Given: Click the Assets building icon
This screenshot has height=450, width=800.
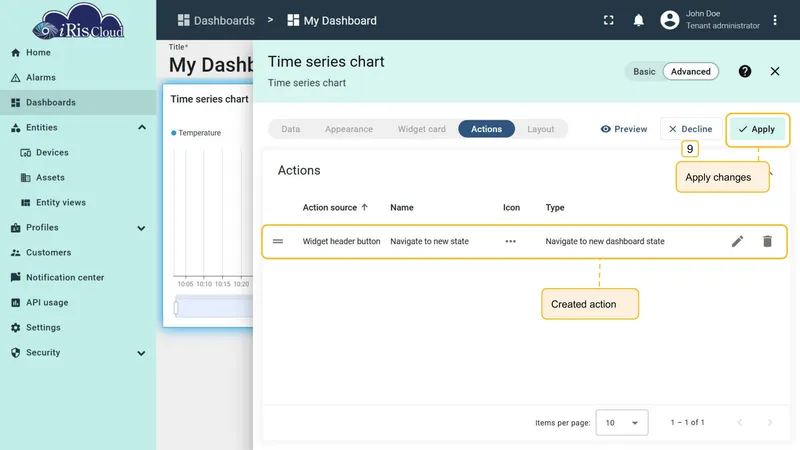Looking at the screenshot, I should pyautogui.click(x=26, y=178).
